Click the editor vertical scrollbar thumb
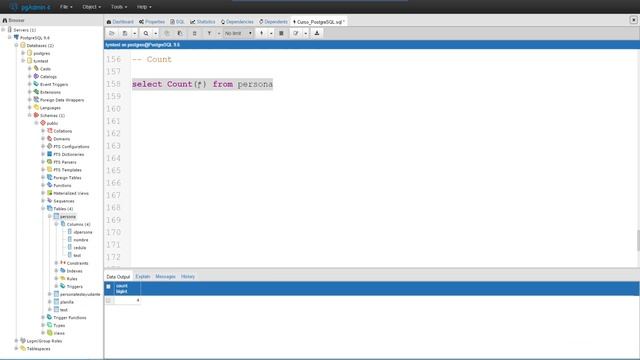 coord(638,240)
